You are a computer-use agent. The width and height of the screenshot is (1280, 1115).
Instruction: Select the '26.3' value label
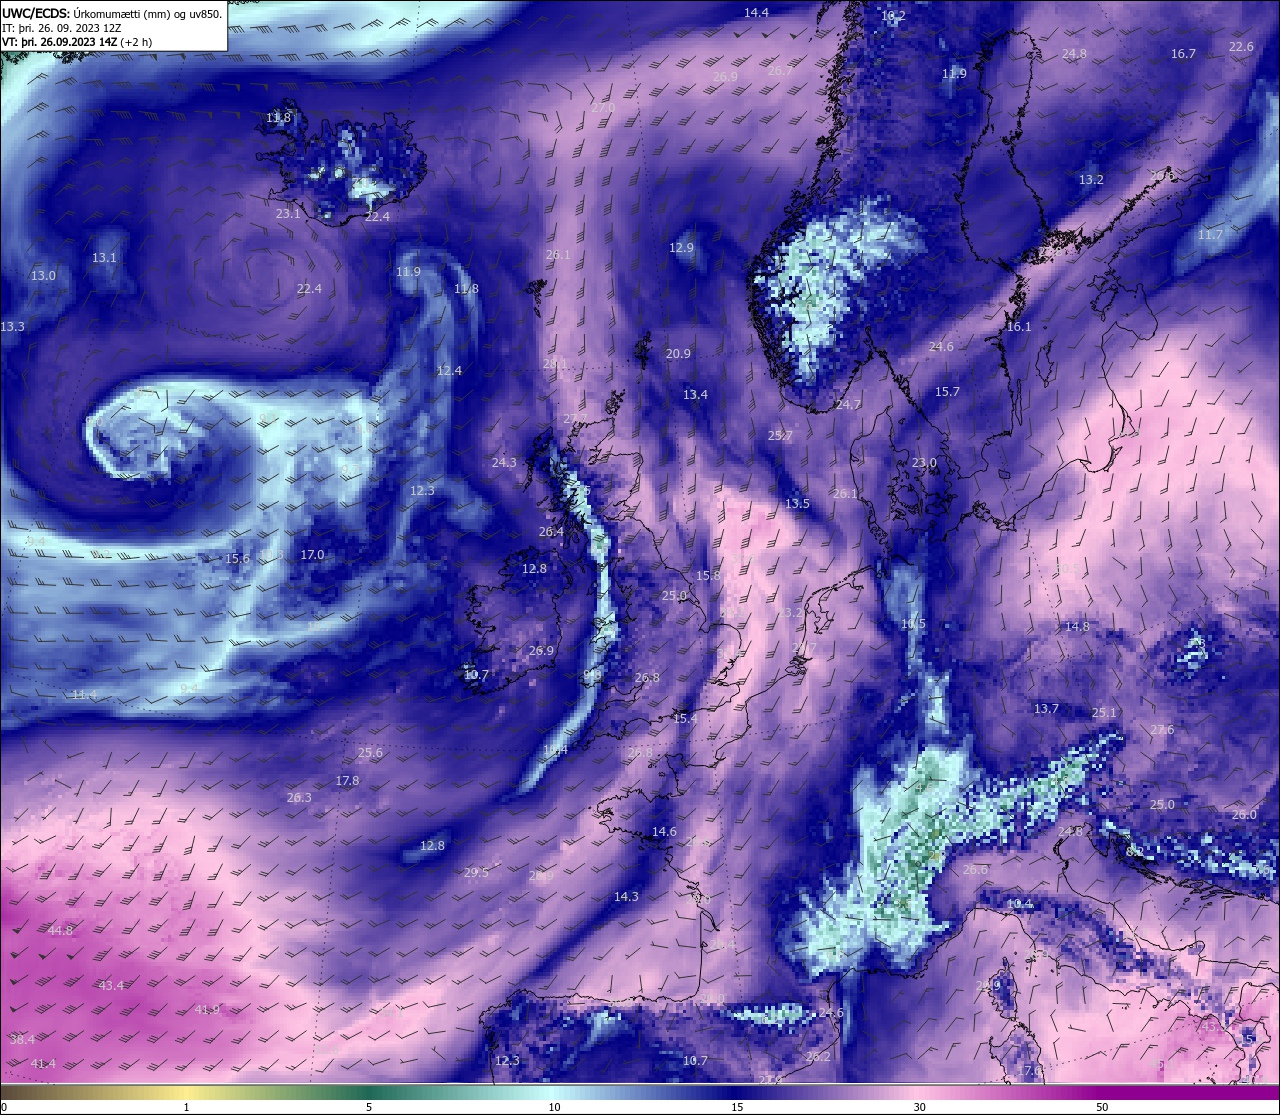299,798
